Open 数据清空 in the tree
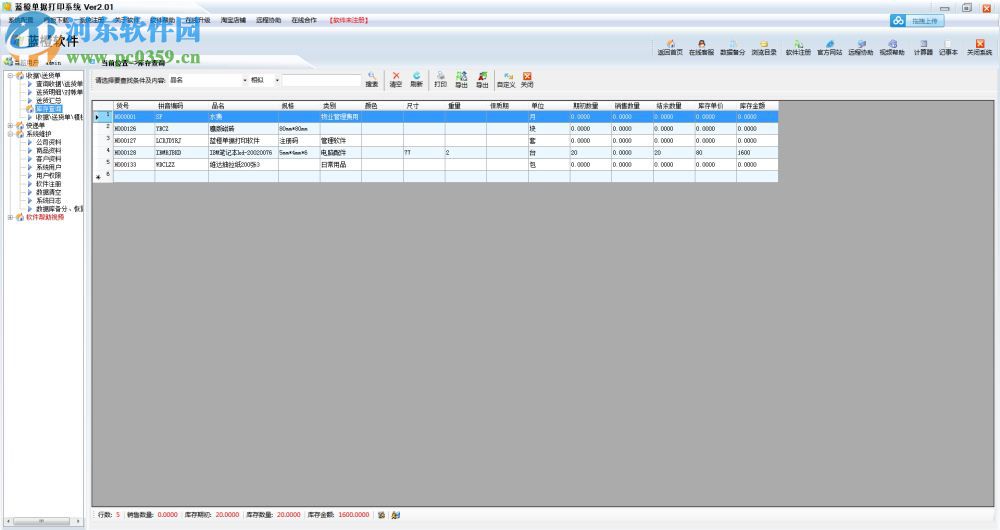1000x530 pixels. (x=48, y=192)
